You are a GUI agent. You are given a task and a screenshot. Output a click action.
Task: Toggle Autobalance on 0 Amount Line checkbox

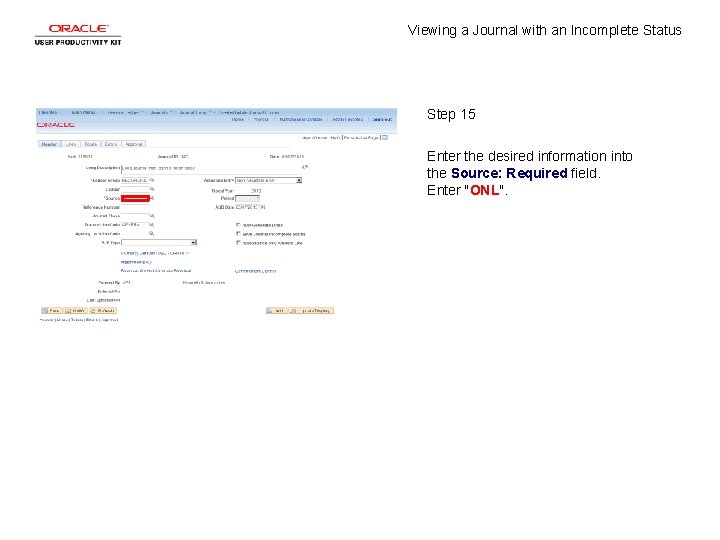click(238, 242)
